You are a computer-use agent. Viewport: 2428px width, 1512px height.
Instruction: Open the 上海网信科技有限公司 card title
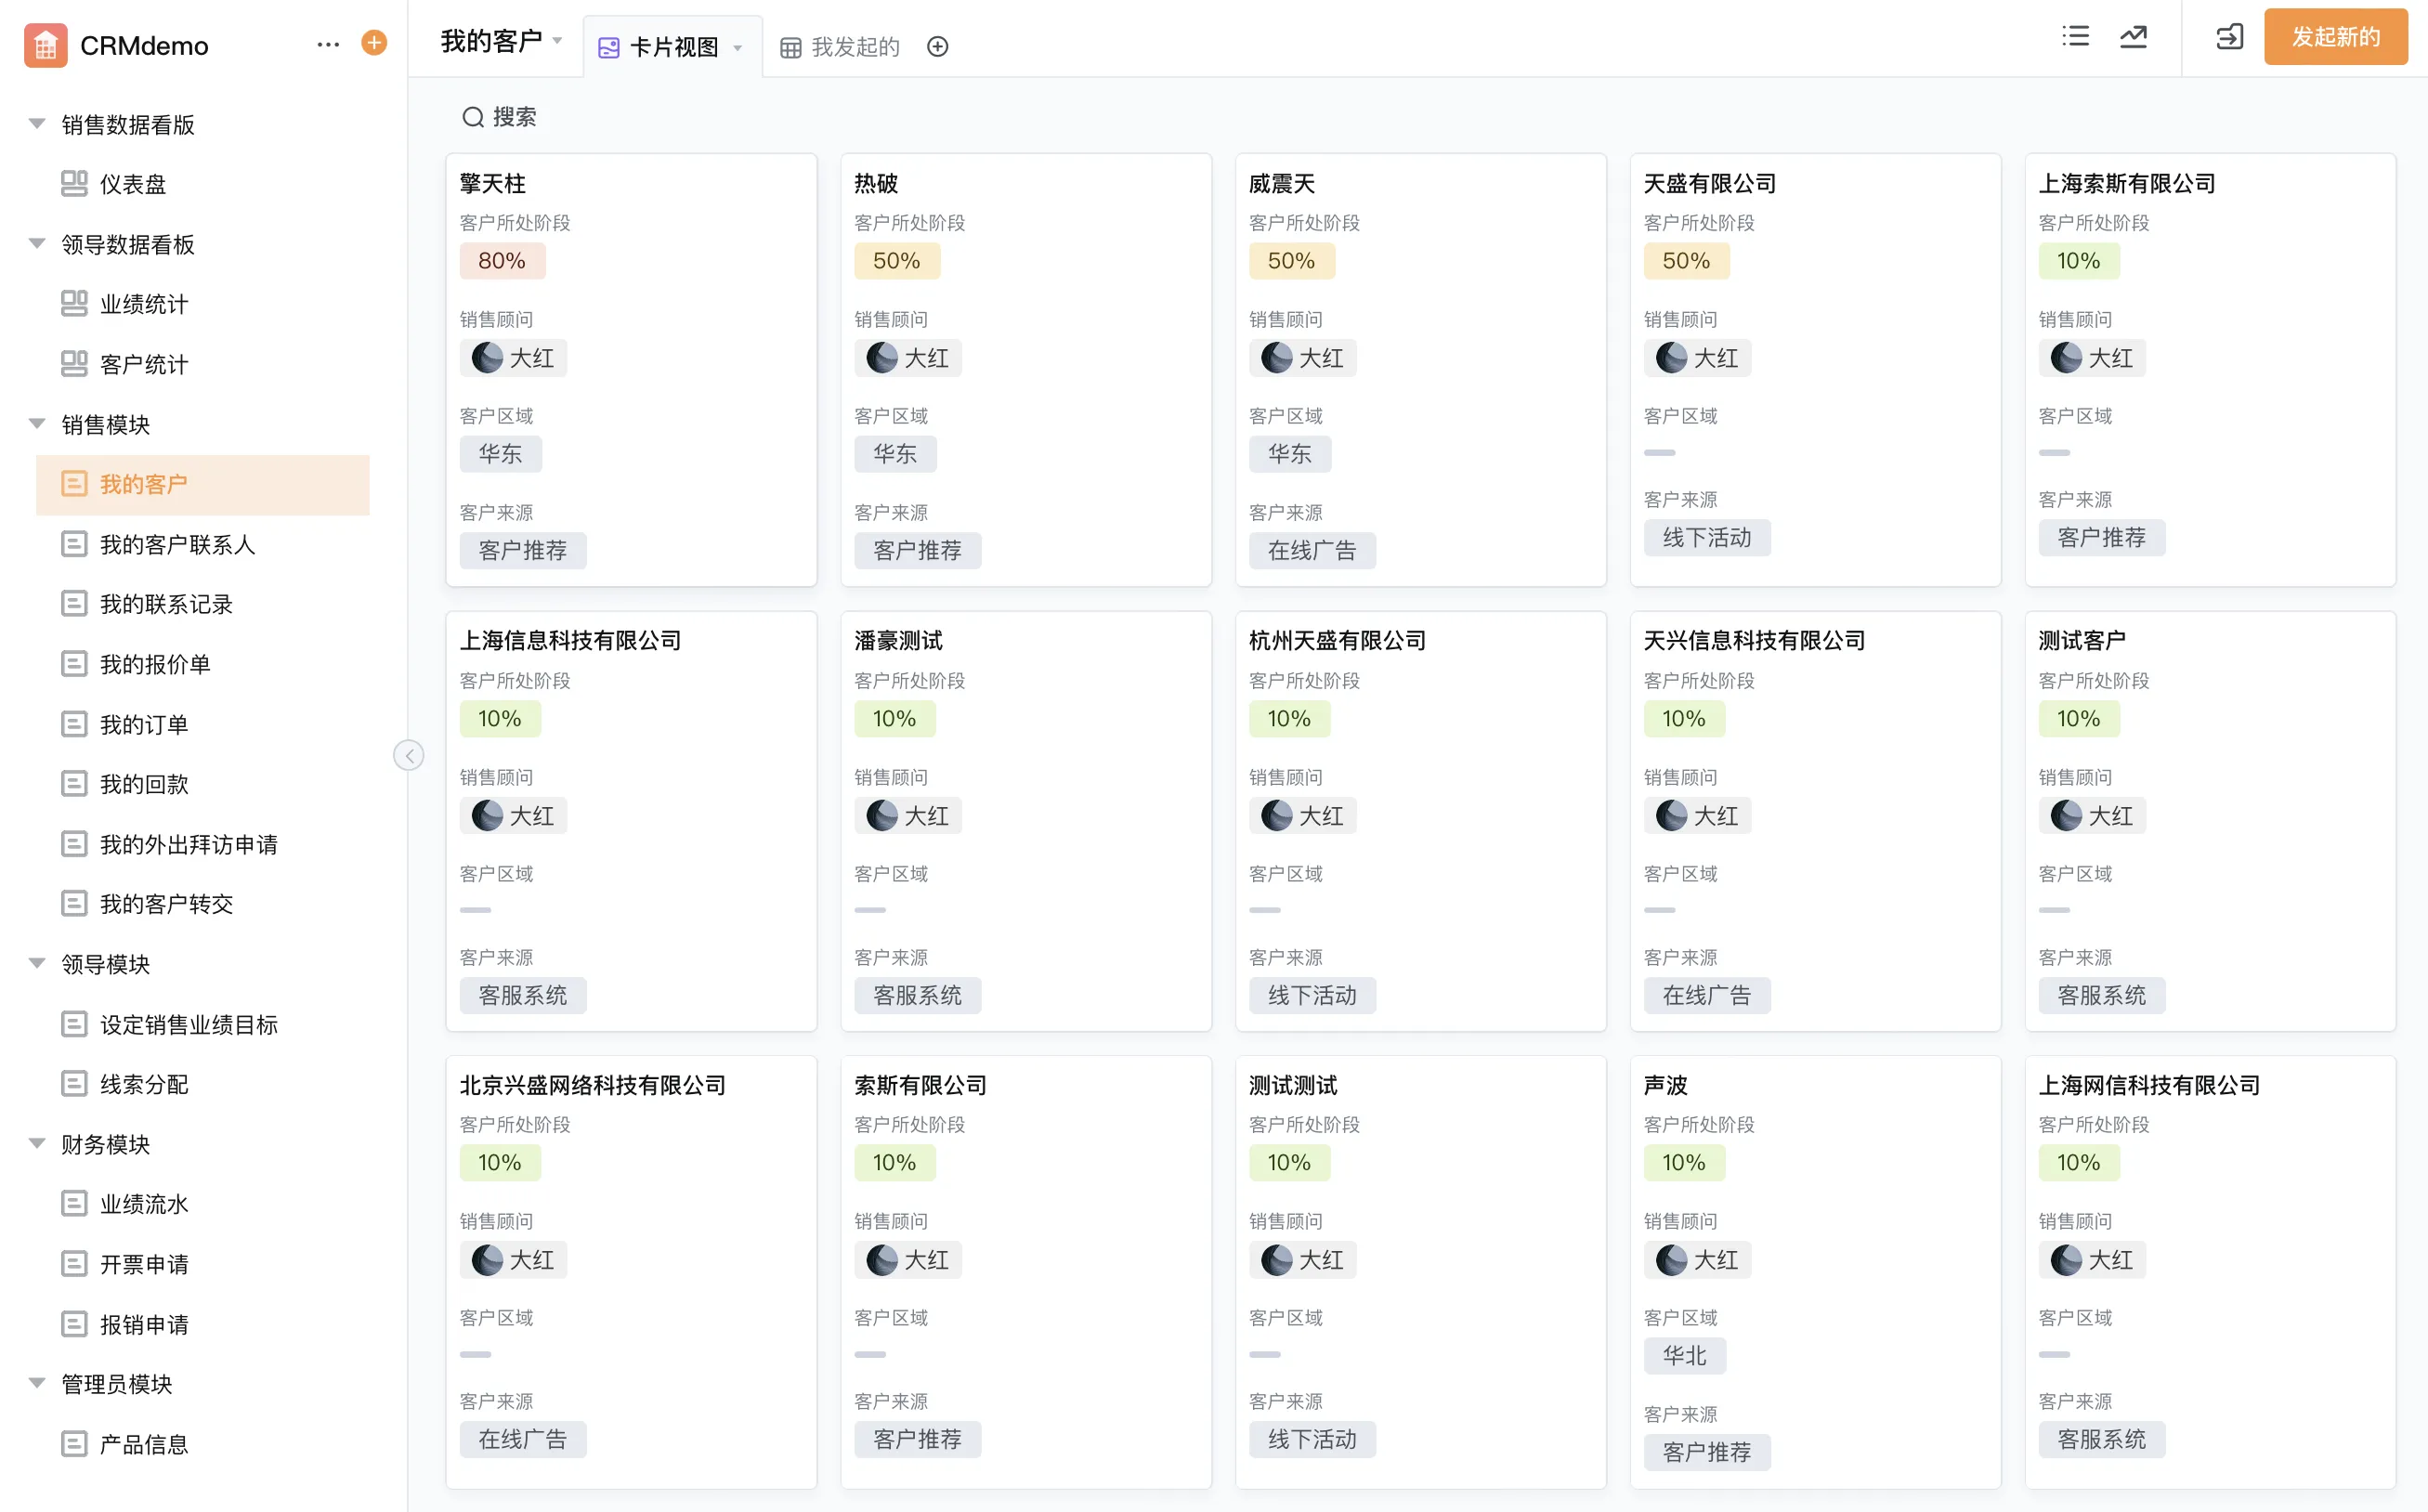(2150, 1085)
